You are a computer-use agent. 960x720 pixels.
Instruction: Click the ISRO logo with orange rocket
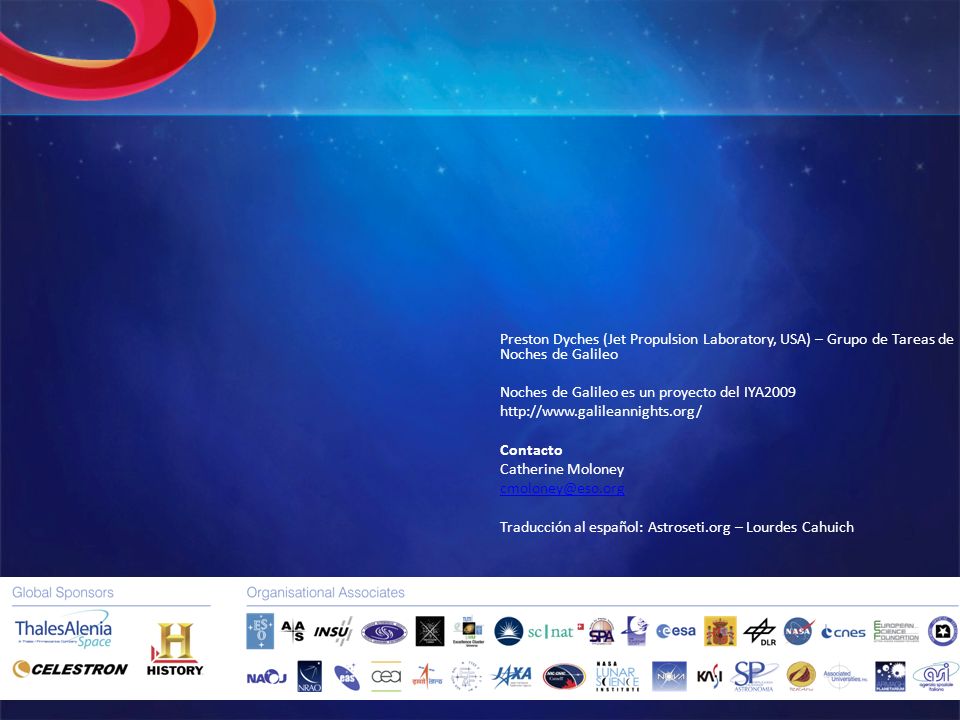pos(427,677)
